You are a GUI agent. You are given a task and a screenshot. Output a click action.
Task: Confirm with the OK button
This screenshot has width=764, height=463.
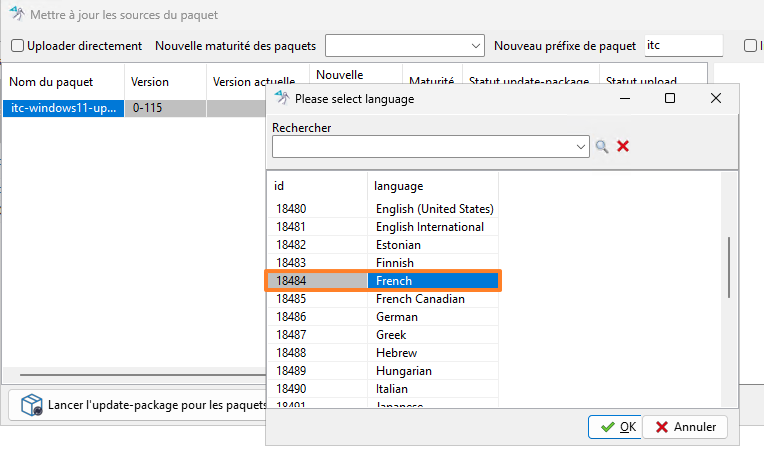coord(614,427)
